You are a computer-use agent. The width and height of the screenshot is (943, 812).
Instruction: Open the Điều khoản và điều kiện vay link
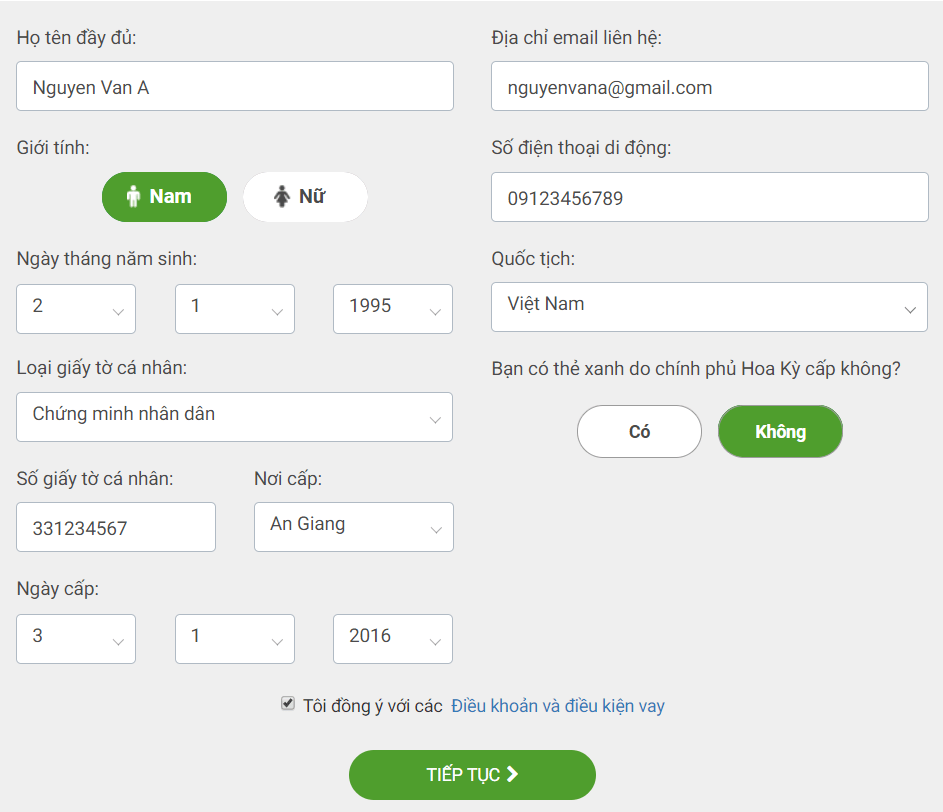[558, 706]
